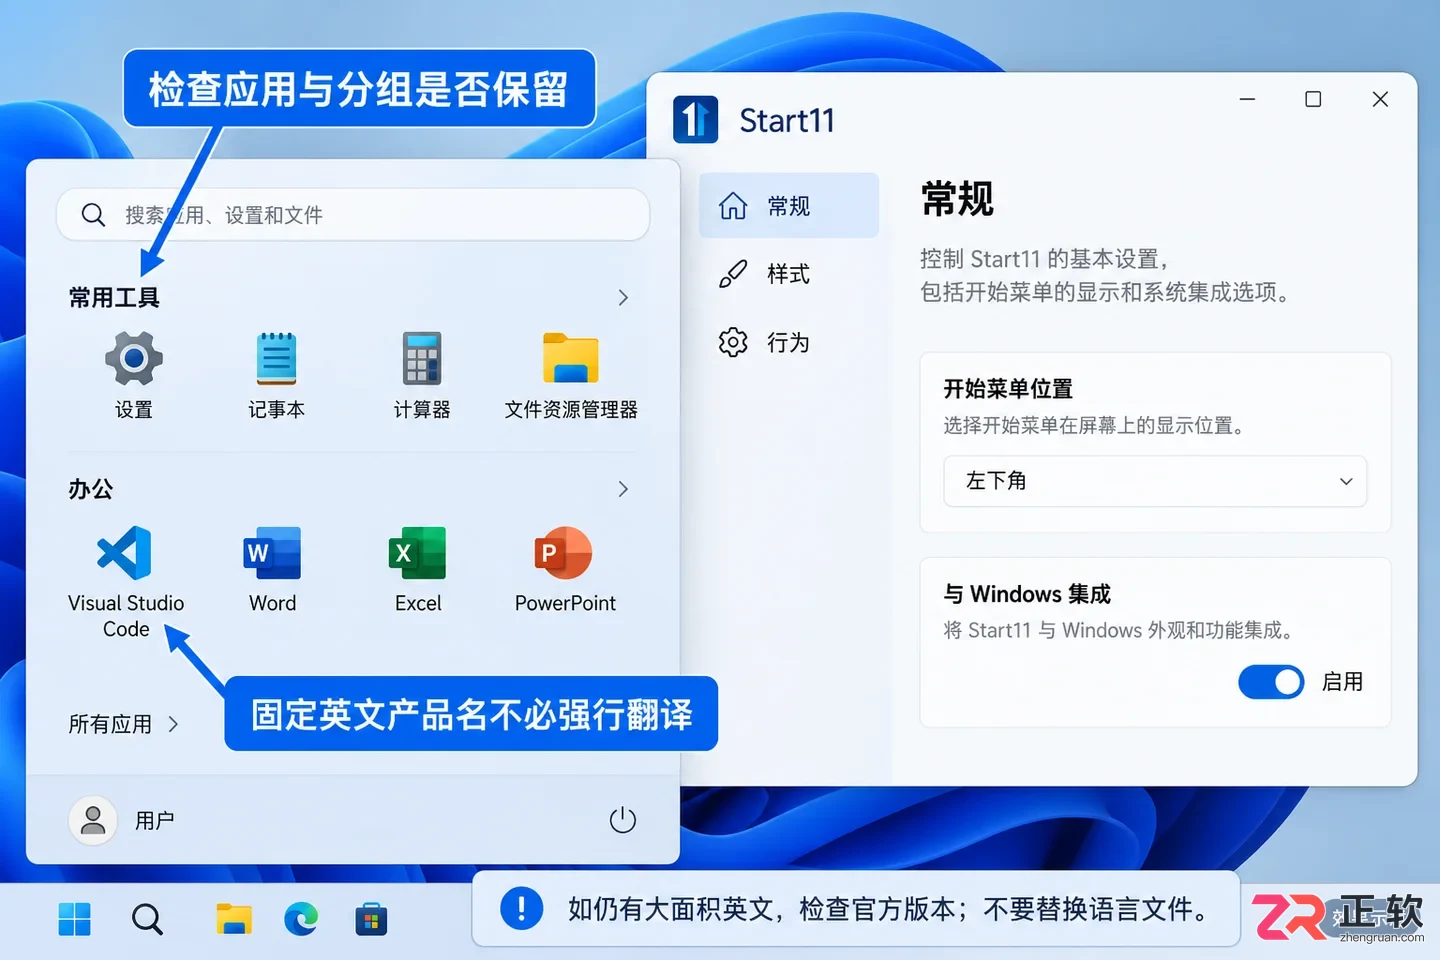
Task: Select the 常规 tab in Start11 sidebar
Action: [x=789, y=206]
